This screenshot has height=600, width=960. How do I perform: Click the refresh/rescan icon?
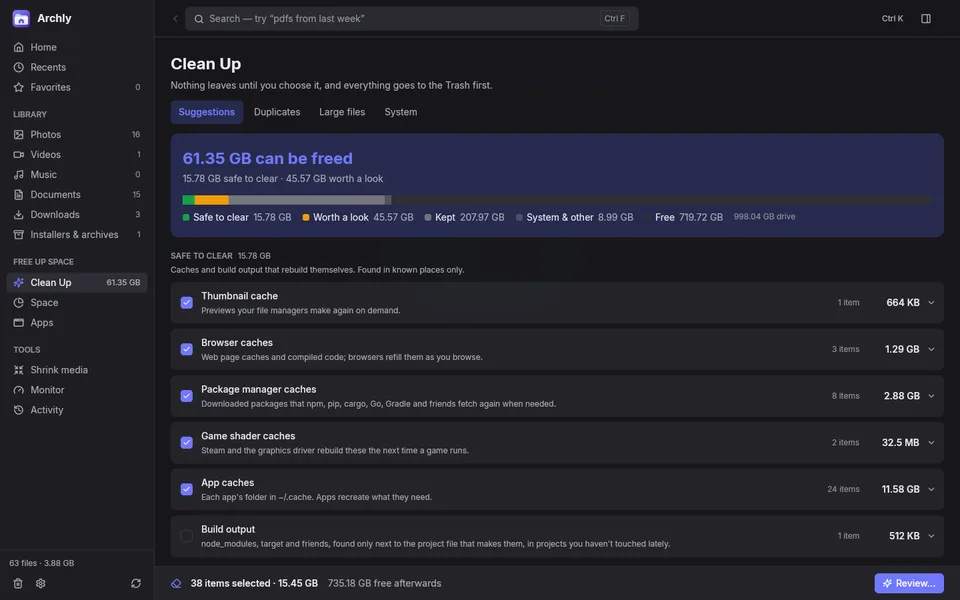click(136, 583)
